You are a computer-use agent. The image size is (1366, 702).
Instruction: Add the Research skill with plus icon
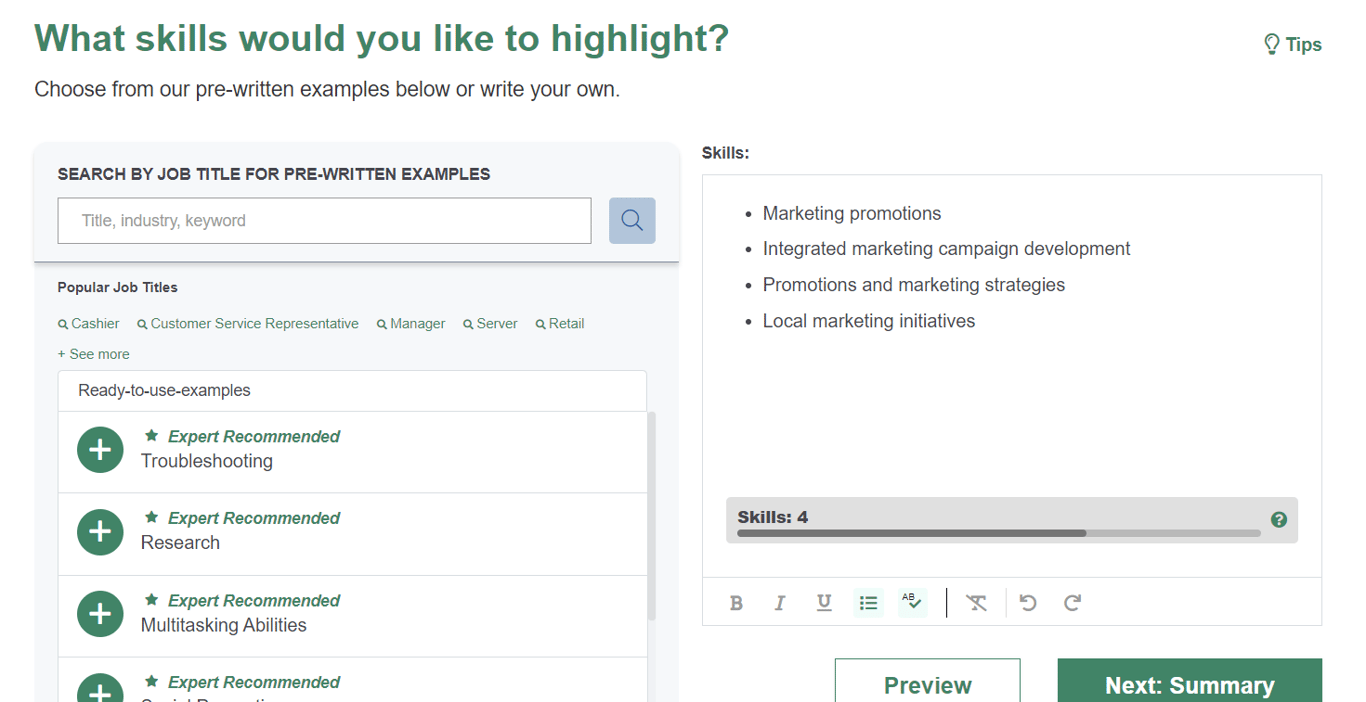100,532
